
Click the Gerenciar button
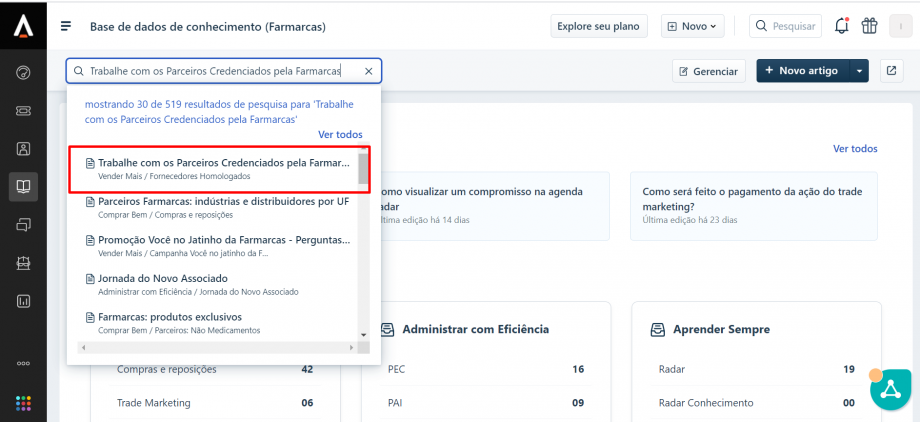coord(708,71)
